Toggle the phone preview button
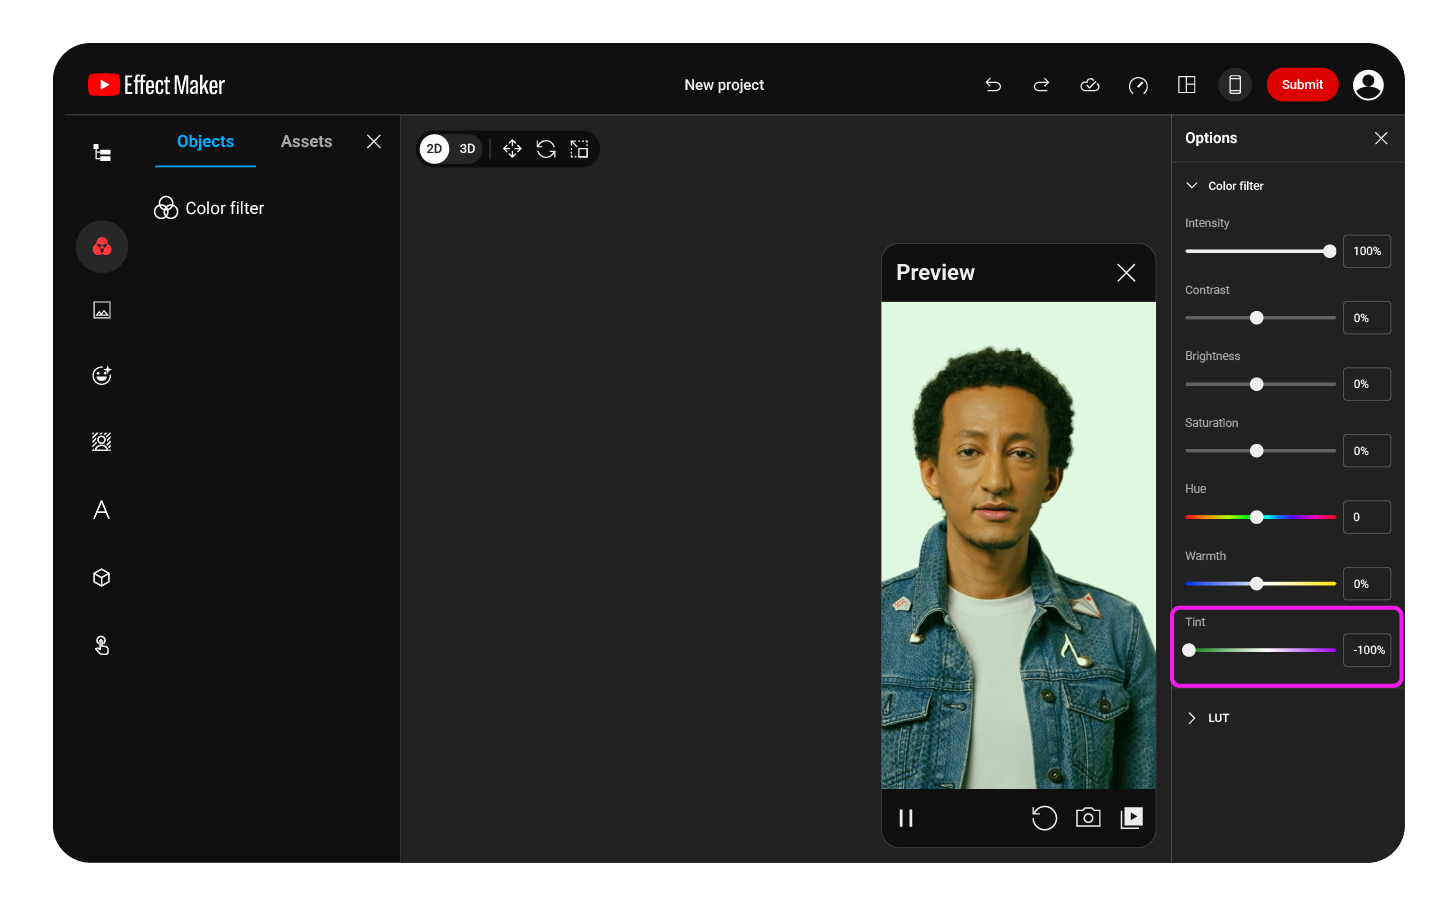Viewport: 1440px width, 900px height. [x=1235, y=85]
